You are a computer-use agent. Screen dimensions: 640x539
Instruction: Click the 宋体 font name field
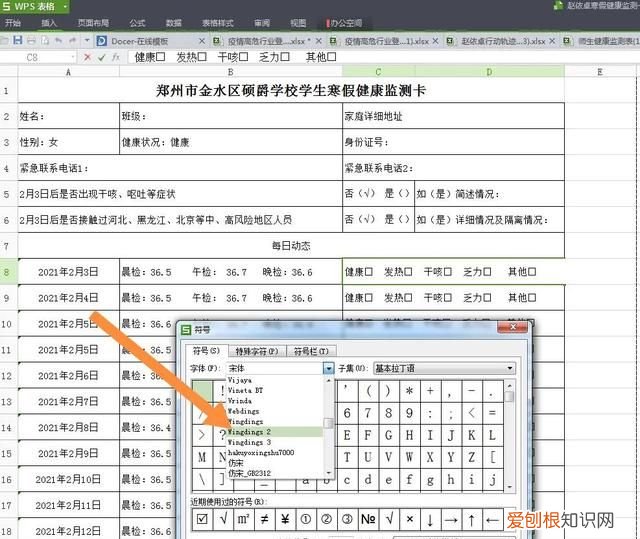(x=276, y=368)
